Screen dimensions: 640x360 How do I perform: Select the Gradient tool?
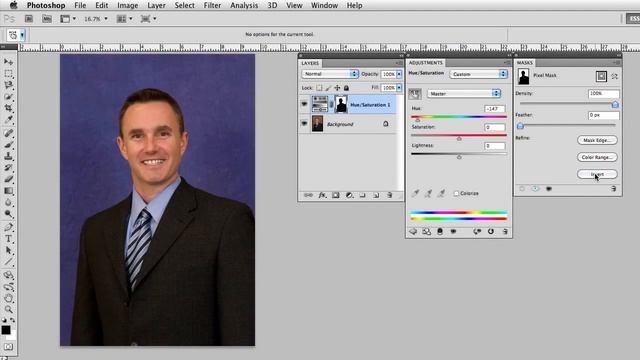point(8,191)
